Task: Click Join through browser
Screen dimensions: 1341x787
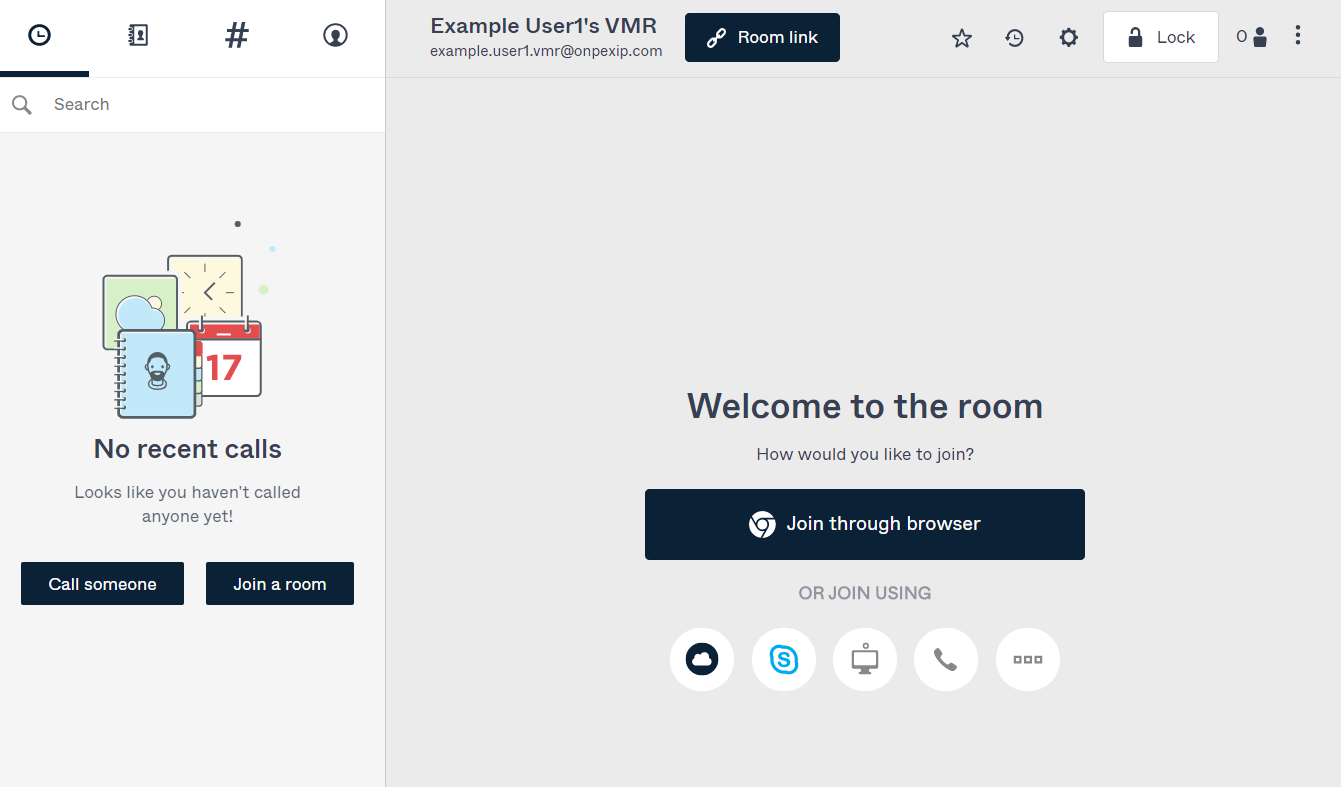Action: (x=864, y=524)
